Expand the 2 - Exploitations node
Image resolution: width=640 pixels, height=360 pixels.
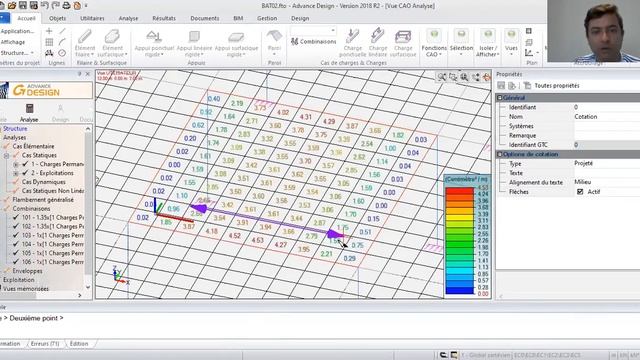(x=16, y=173)
